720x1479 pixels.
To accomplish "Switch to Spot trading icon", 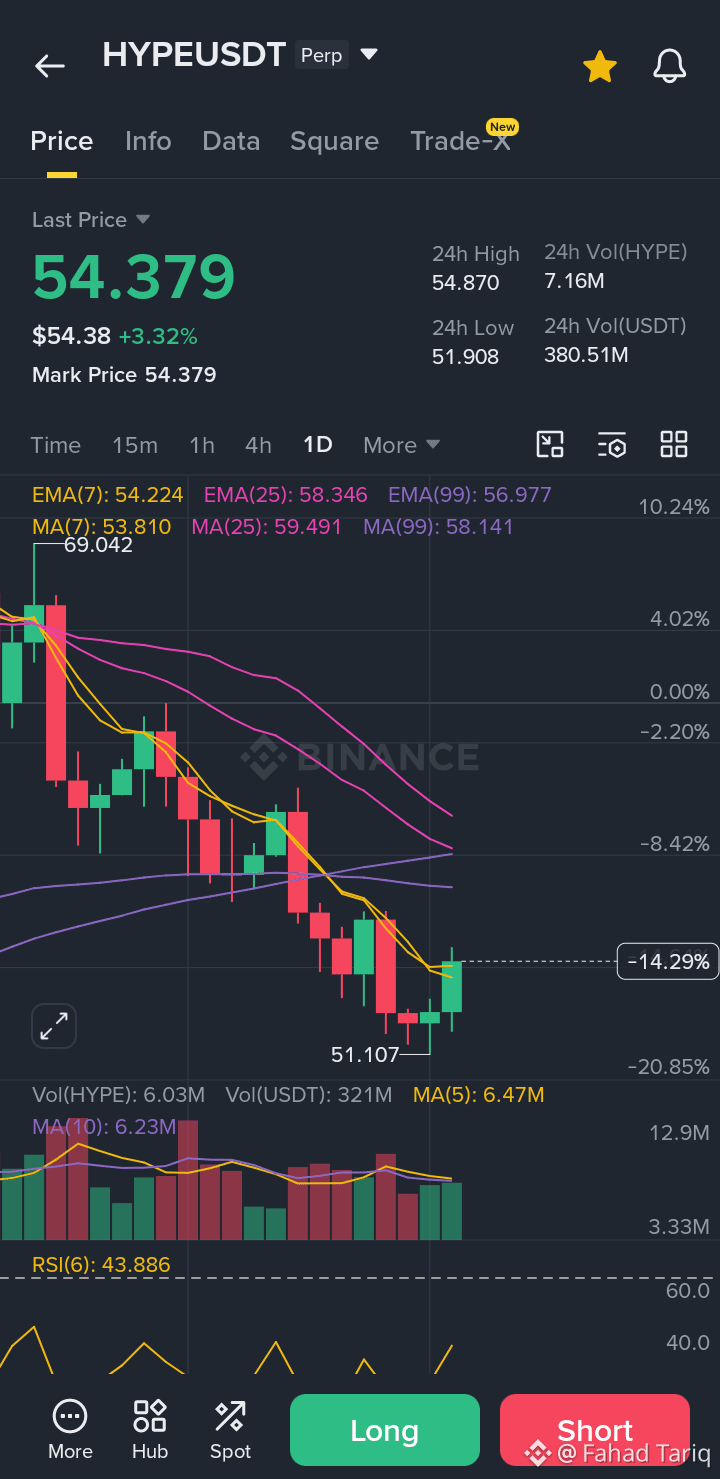I will [x=230, y=1430].
